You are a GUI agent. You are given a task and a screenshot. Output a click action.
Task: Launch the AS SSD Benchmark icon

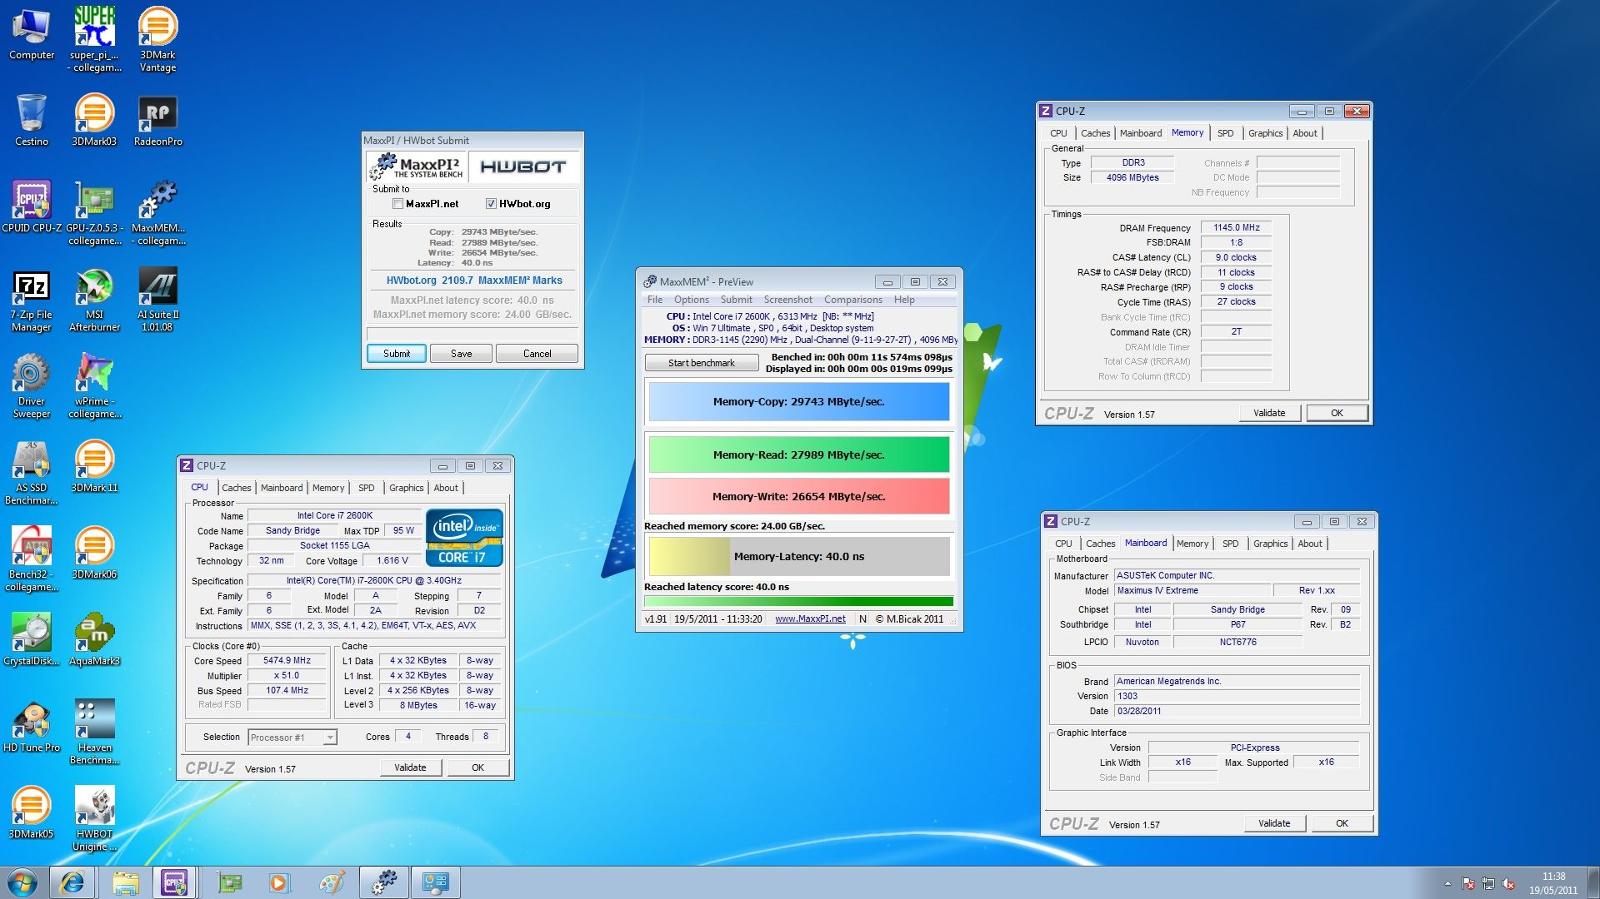[x=31, y=473]
